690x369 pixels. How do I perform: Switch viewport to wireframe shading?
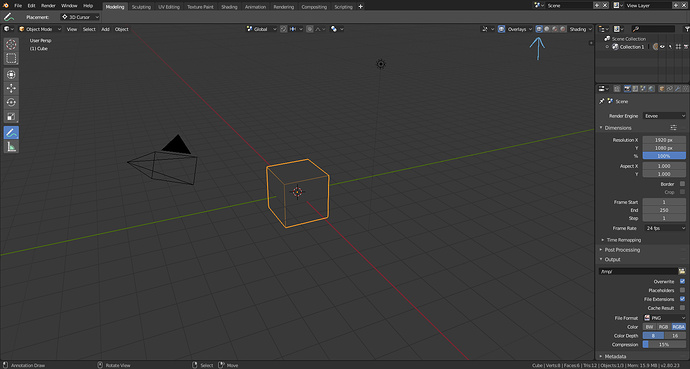pyautogui.click(x=539, y=29)
